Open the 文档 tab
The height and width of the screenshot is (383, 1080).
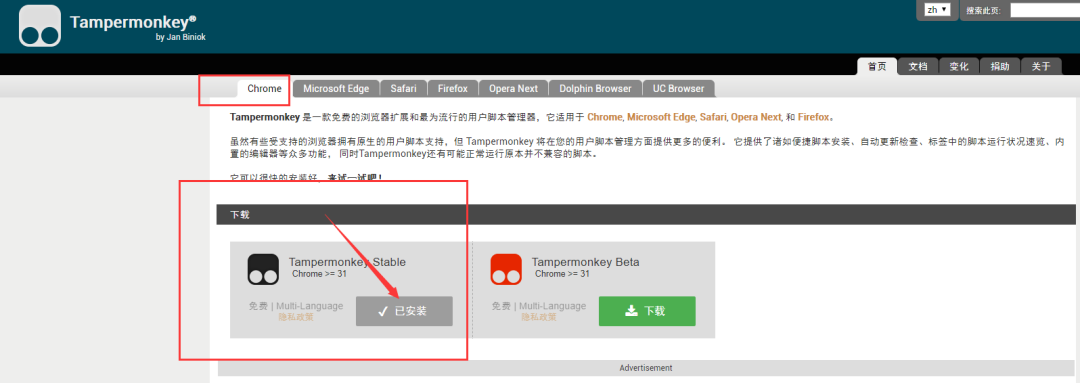(x=918, y=66)
